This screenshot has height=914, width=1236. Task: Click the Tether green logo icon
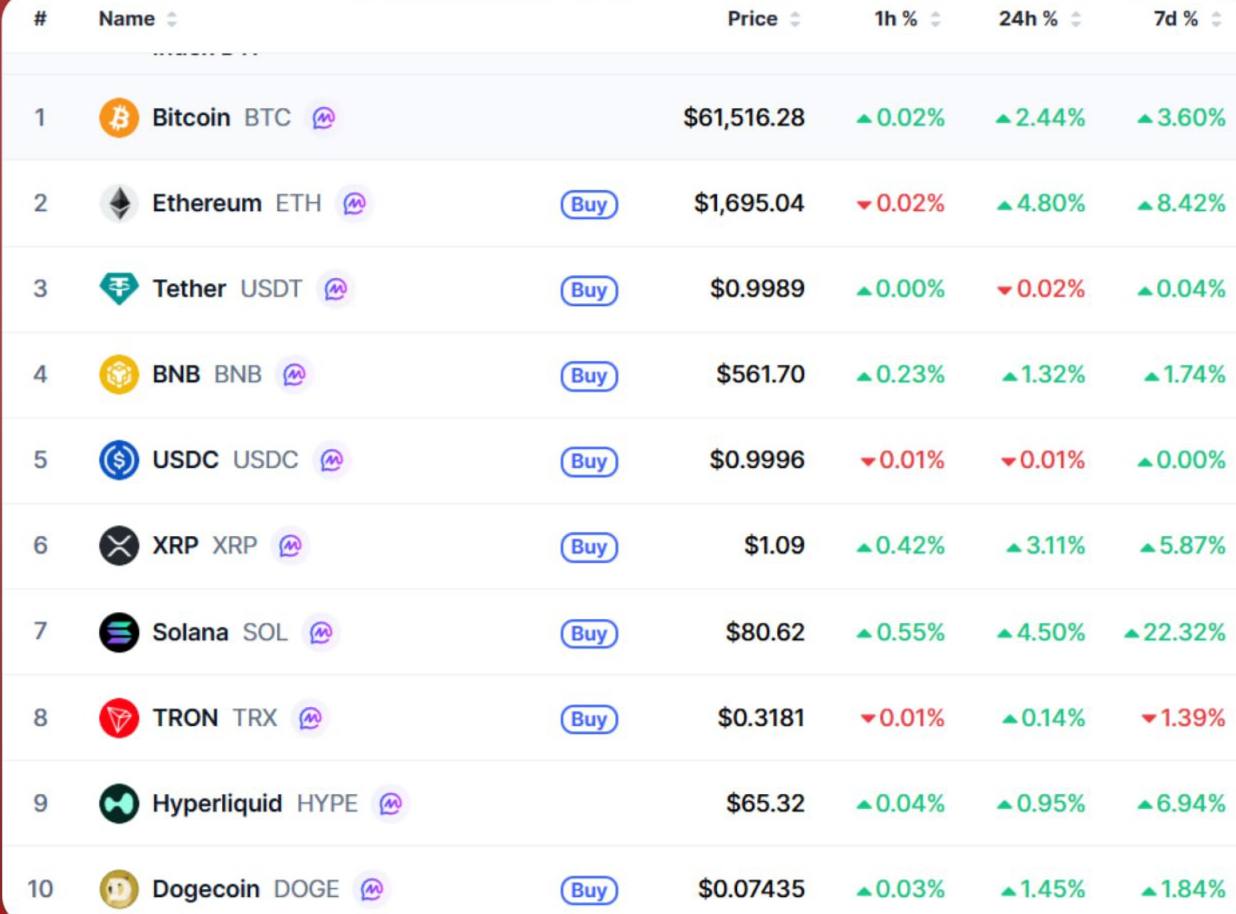click(119, 289)
